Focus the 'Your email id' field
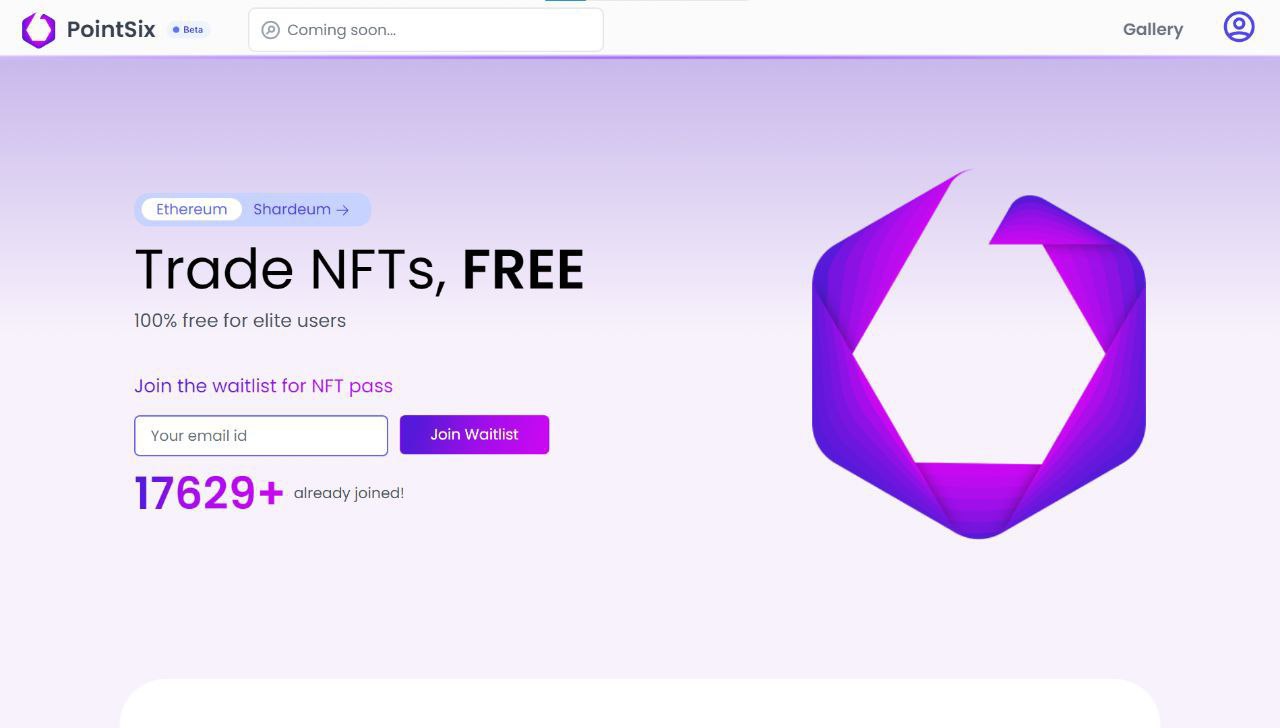Screen dimensions: 1280x728 (261, 436)
